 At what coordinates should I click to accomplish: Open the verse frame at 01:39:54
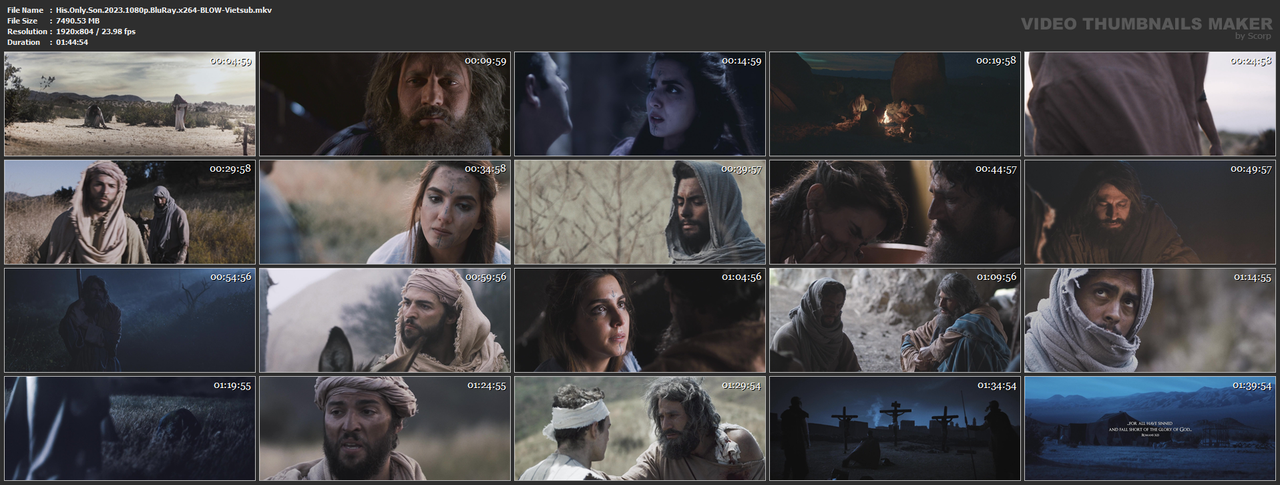(x=1150, y=428)
